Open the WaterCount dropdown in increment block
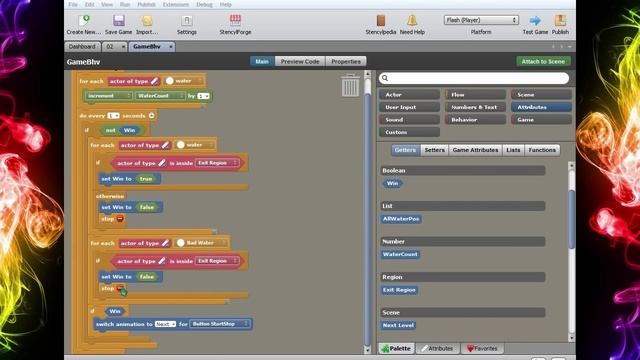This screenshot has height=360, width=640. (160, 96)
